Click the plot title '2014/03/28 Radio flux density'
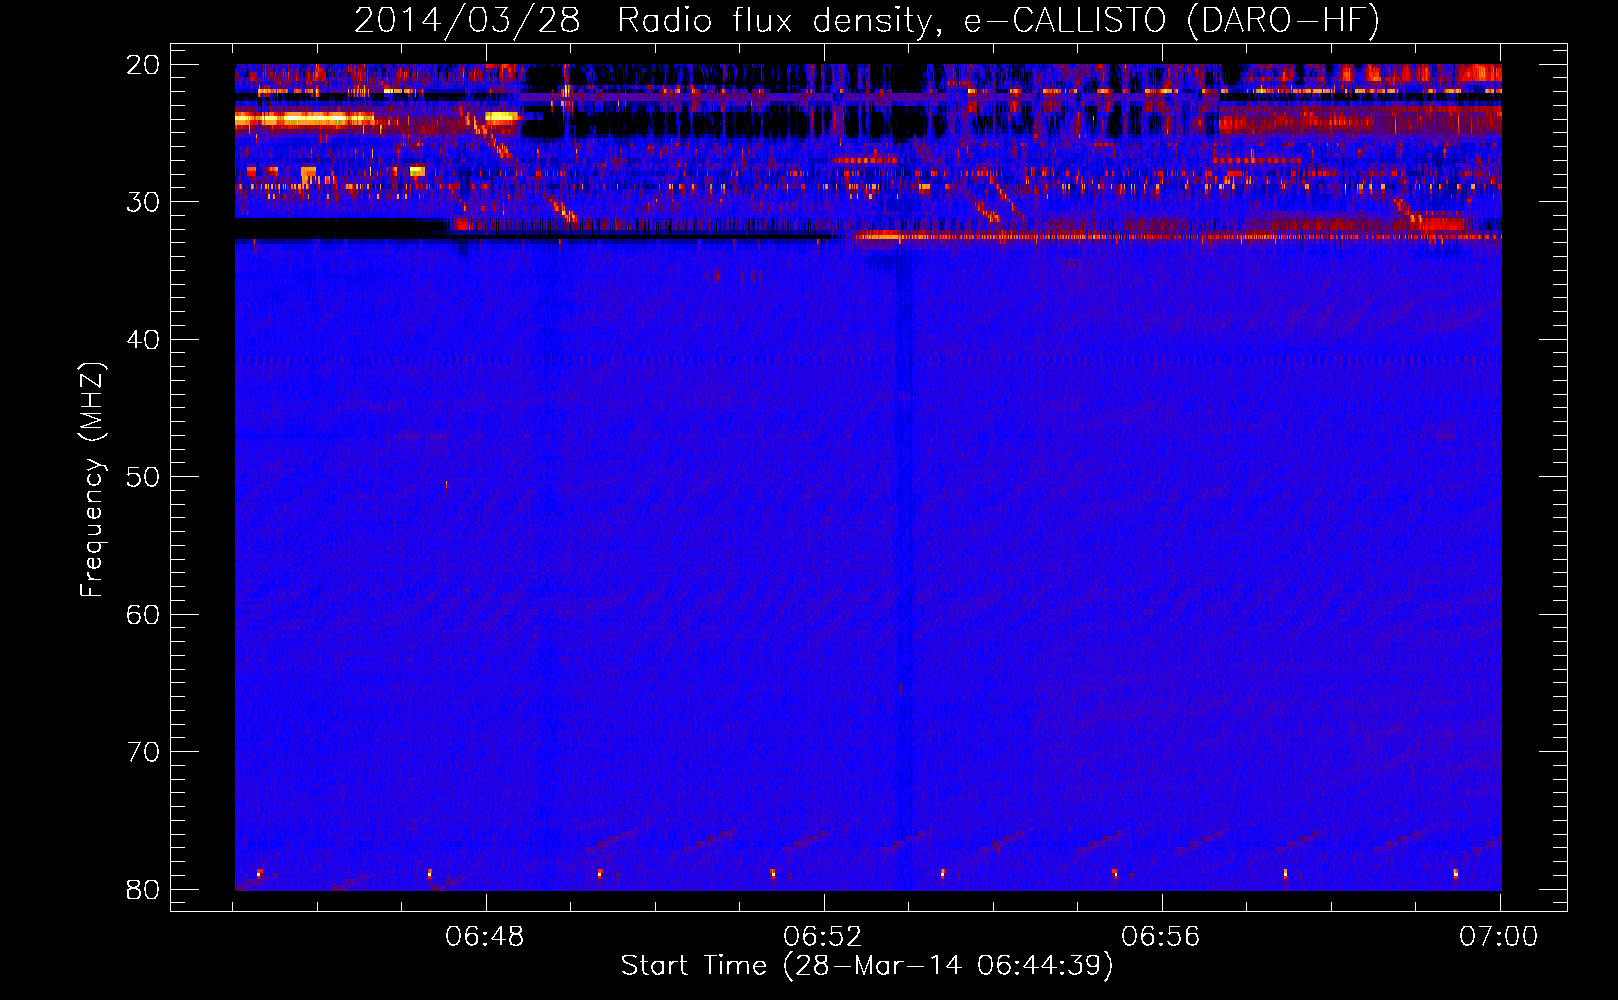The height and width of the screenshot is (1000, 1618). click(868, 21)
